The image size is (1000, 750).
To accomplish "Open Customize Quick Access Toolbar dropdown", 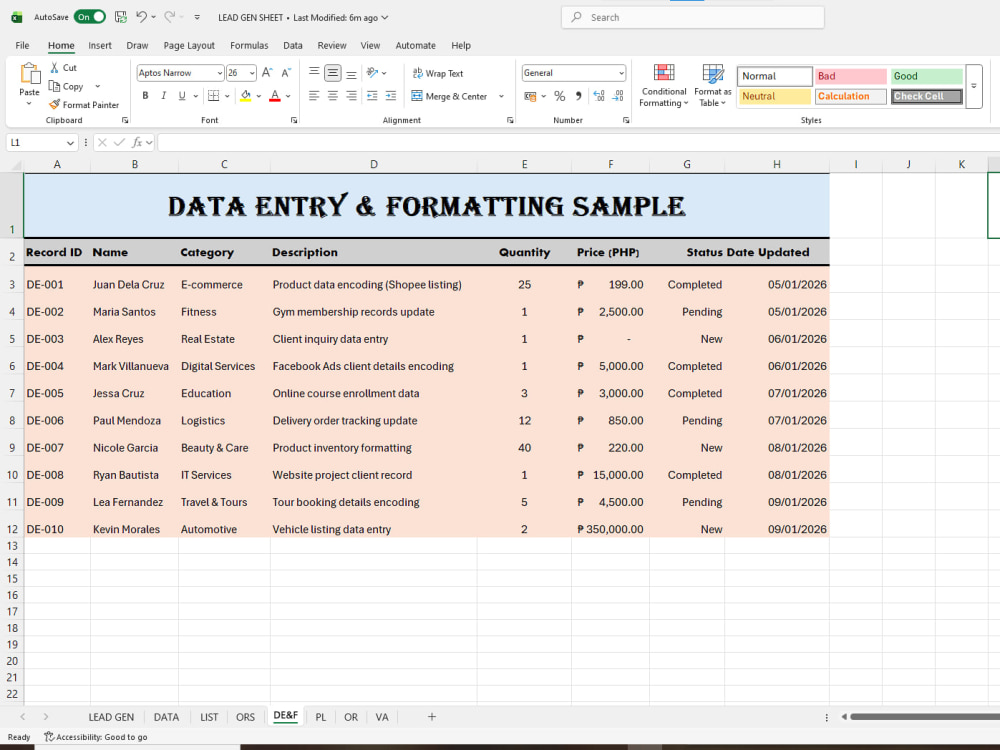I will (197, 17).
